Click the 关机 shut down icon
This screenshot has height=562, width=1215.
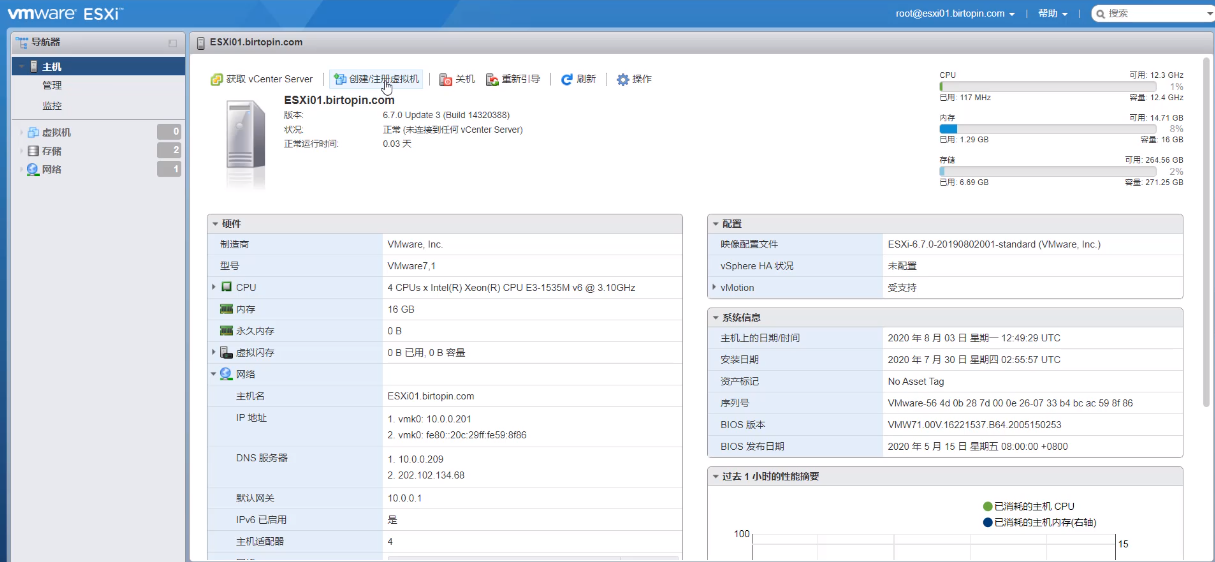pos(445,79)
